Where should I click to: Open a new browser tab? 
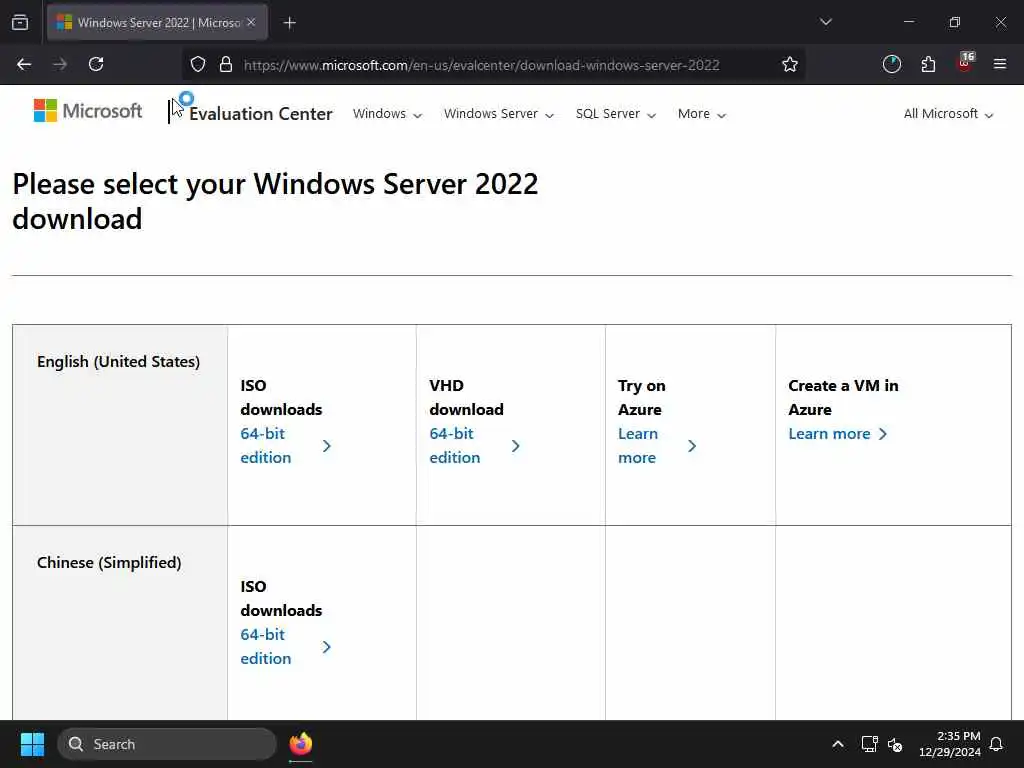(x=289, y=23)
